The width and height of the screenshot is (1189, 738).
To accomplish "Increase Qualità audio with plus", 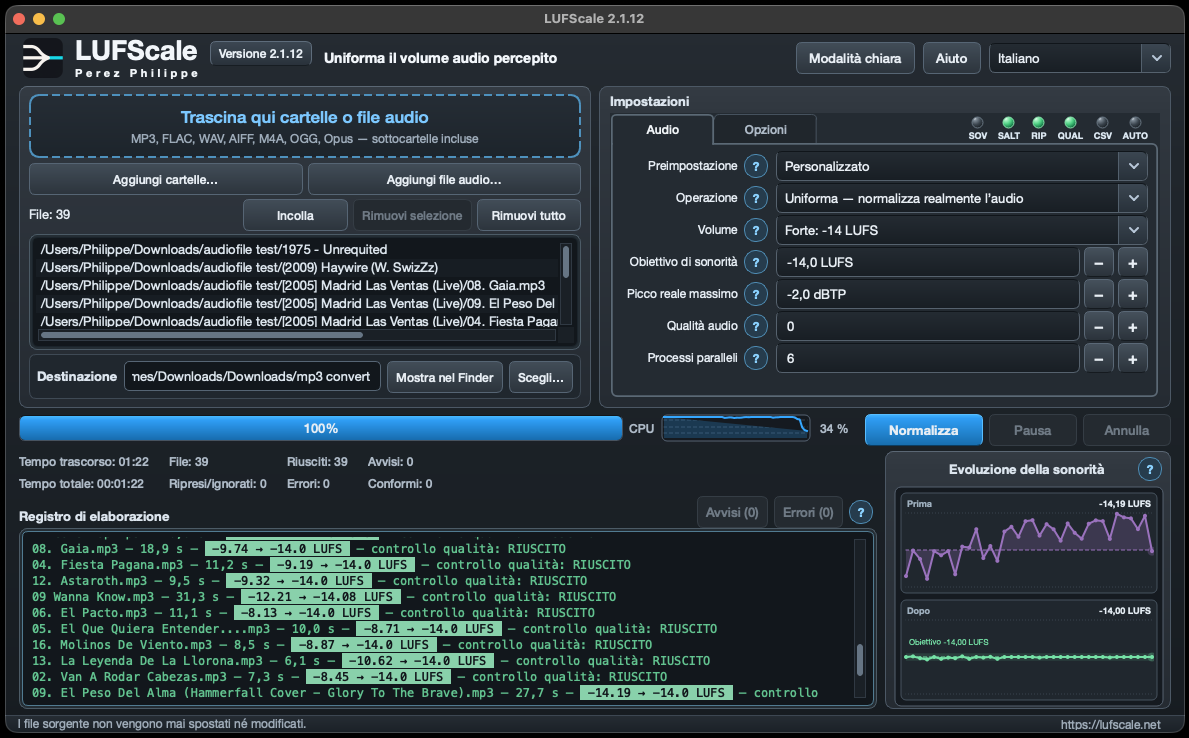I will point(1132,327).
